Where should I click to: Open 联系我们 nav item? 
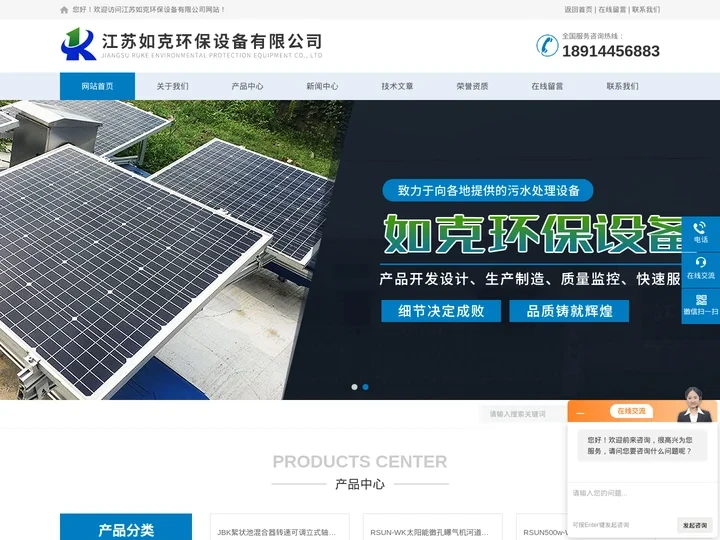[622, 86]
